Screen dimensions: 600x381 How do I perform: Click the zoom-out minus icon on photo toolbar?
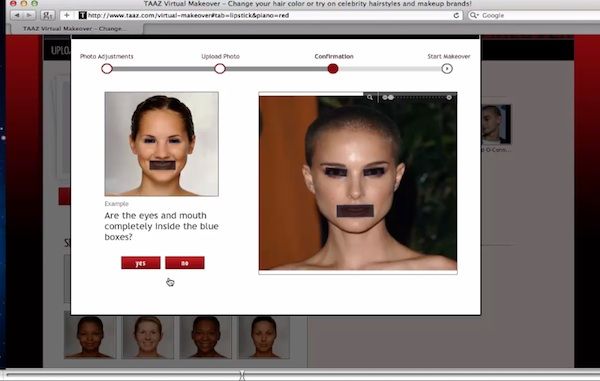coord(385,98)
